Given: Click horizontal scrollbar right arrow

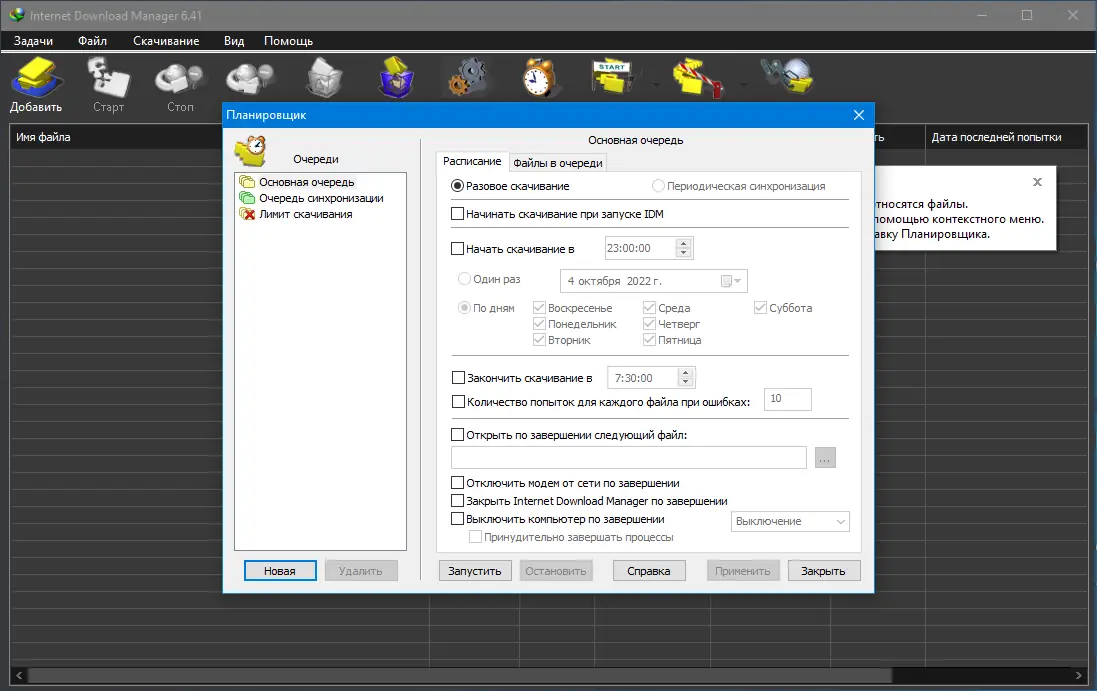Looking at the screenshot, I should [x=1079, y=676].
